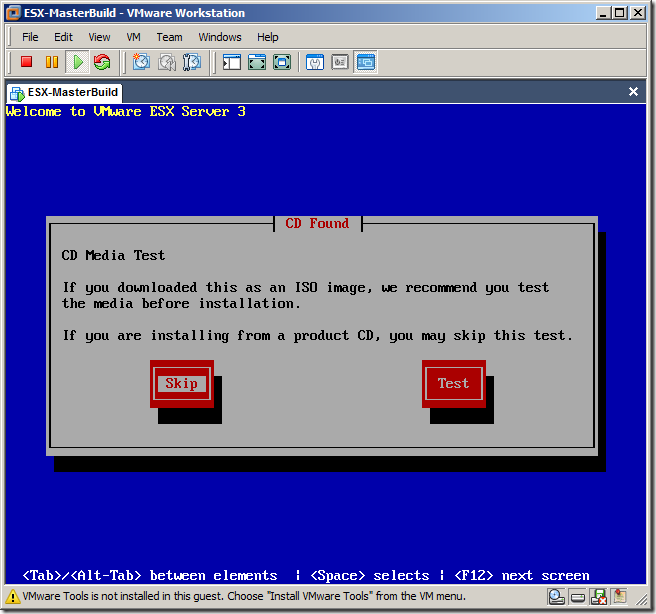Image resolution: width=656 pixels, height=614 pixels.
Task: Suspend the VM using orange pause icon
Action: 52,62
